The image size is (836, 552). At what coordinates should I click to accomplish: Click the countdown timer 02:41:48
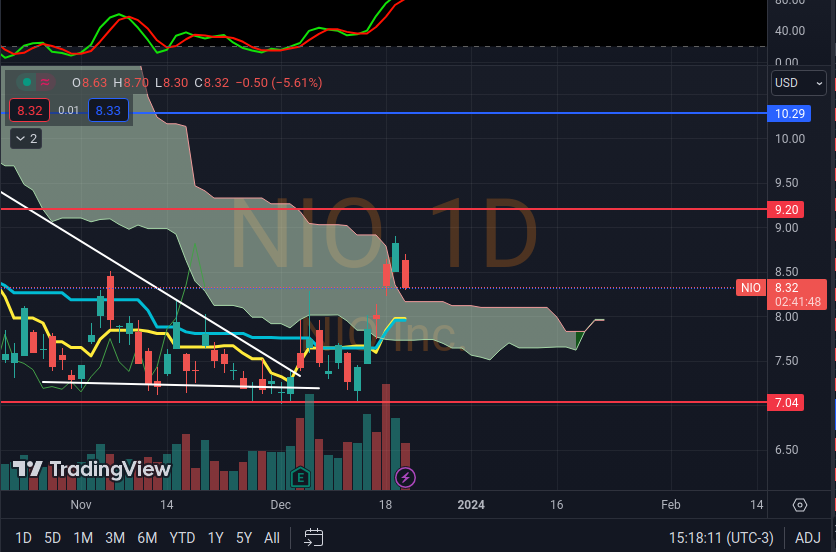pyautogui.click(x=798, y=302)
